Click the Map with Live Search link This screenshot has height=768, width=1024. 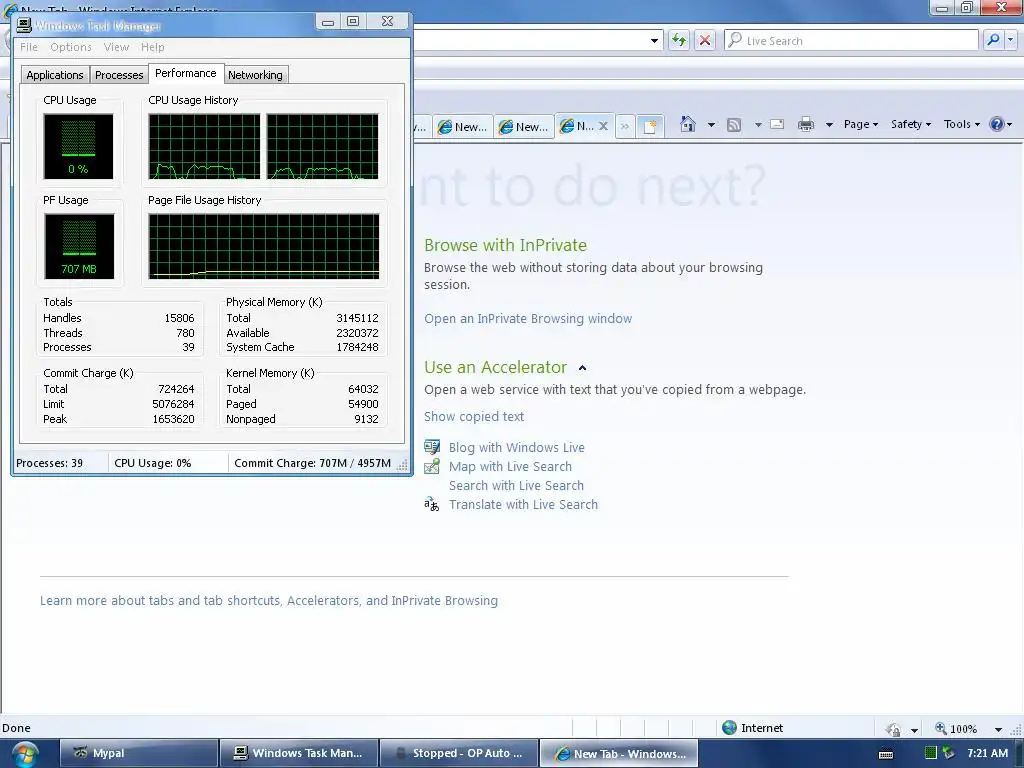point(510,466)
